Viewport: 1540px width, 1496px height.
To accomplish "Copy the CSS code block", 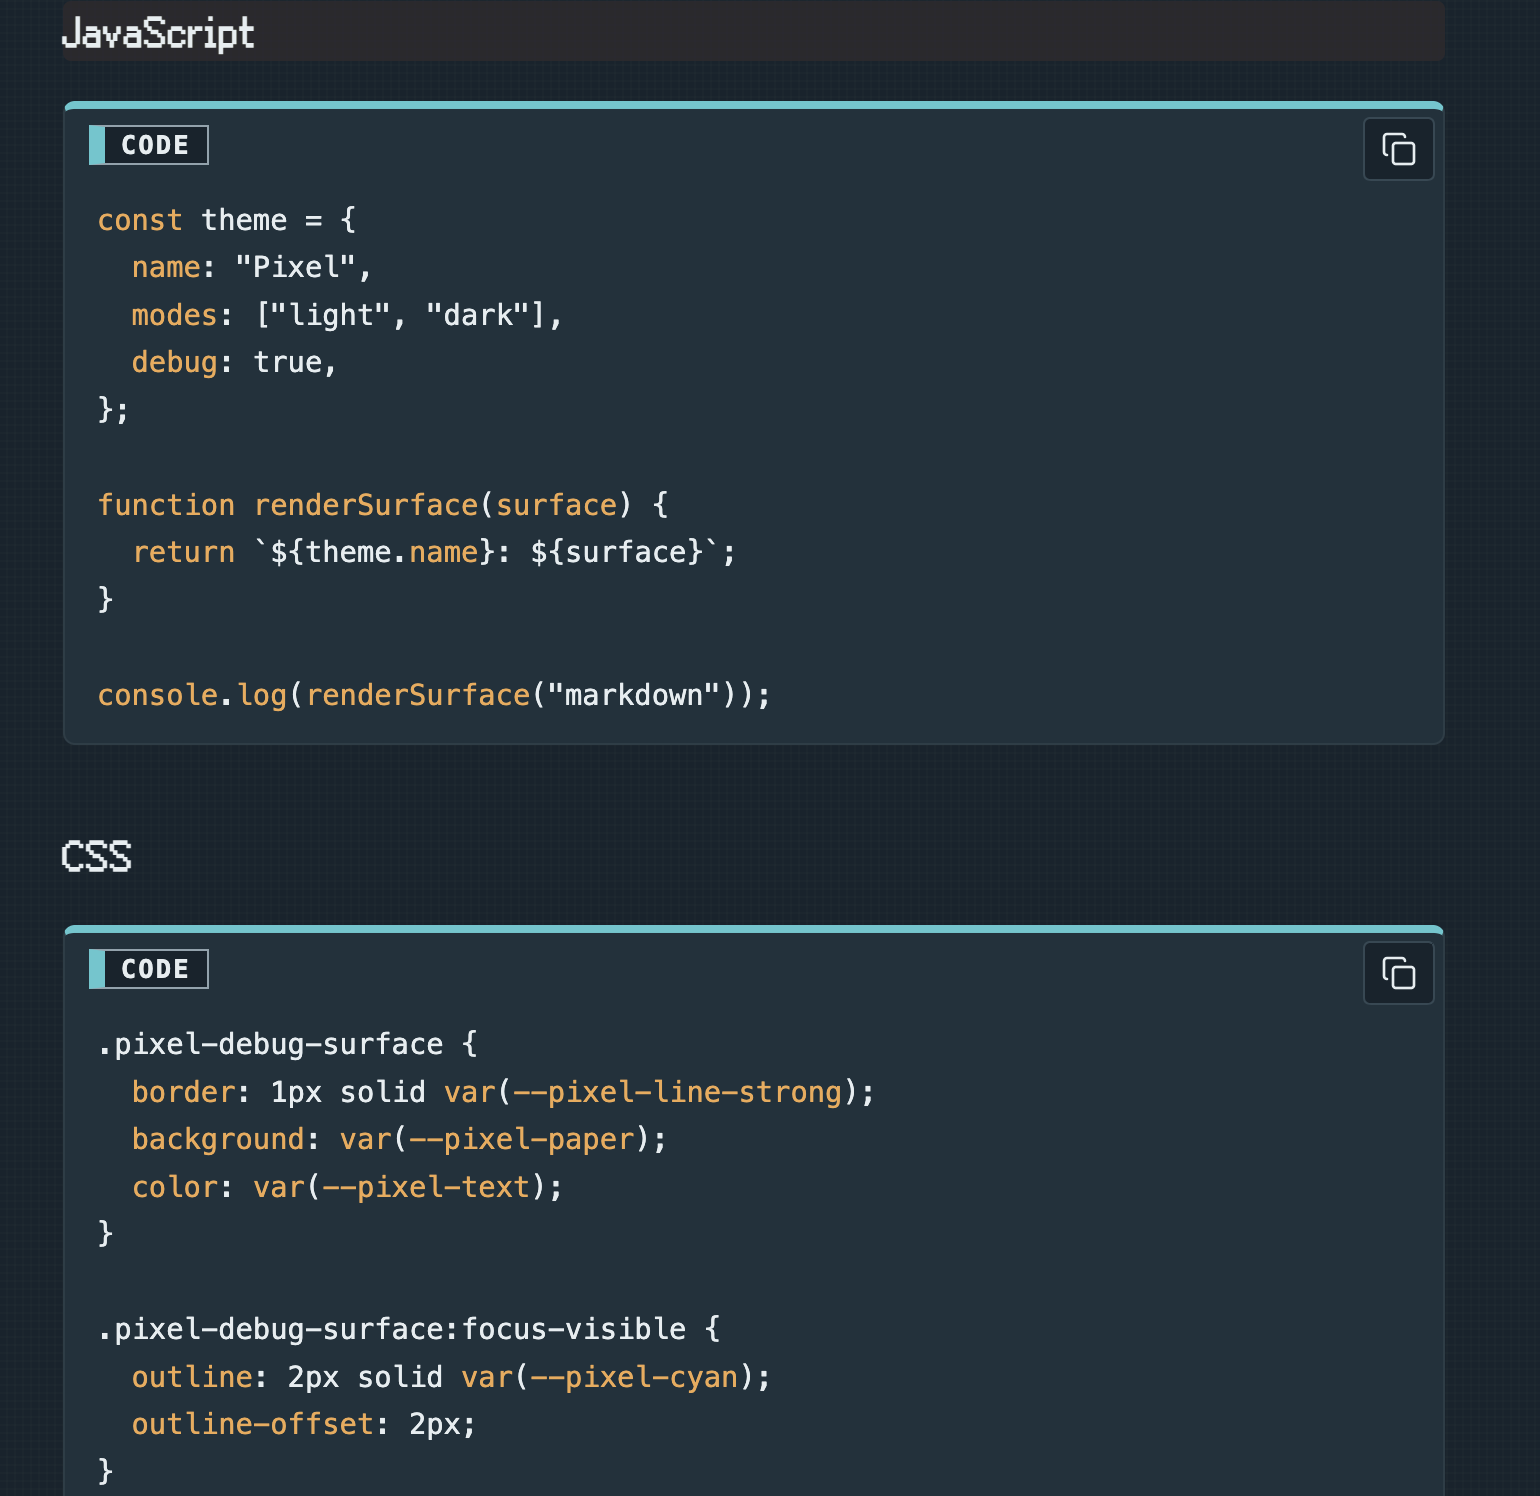I will 1398,973.
